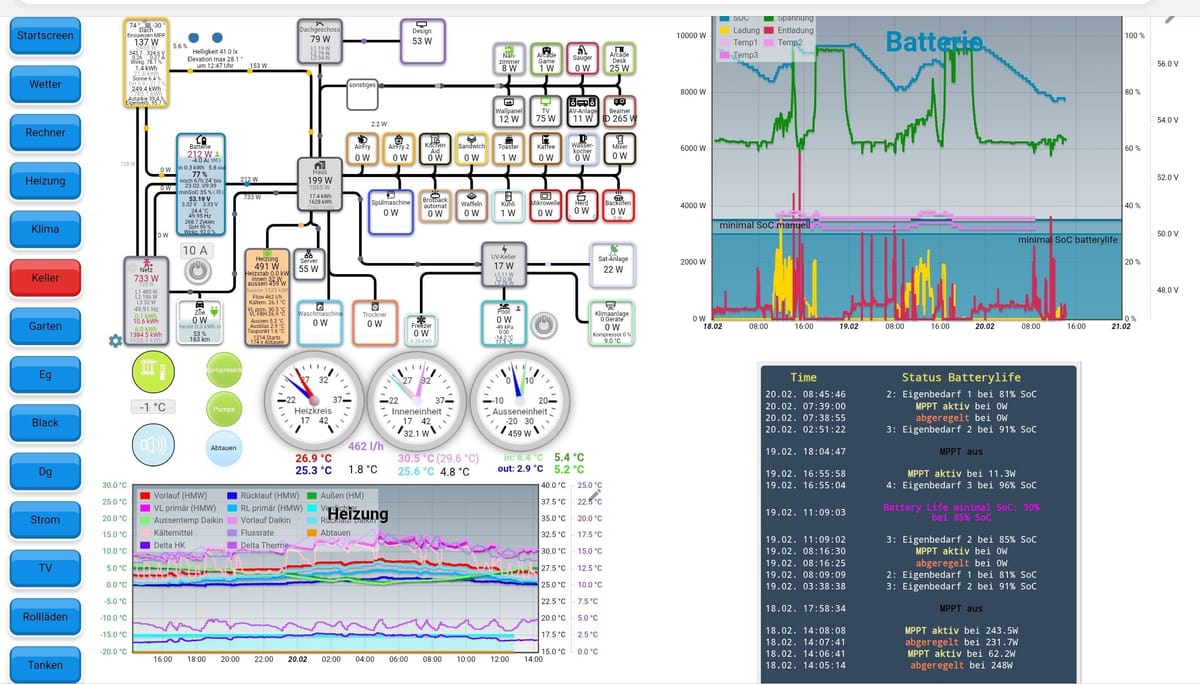Open the Startscreen view
The width and height of the screenshot is (1200, 684).
click(45, 36)
